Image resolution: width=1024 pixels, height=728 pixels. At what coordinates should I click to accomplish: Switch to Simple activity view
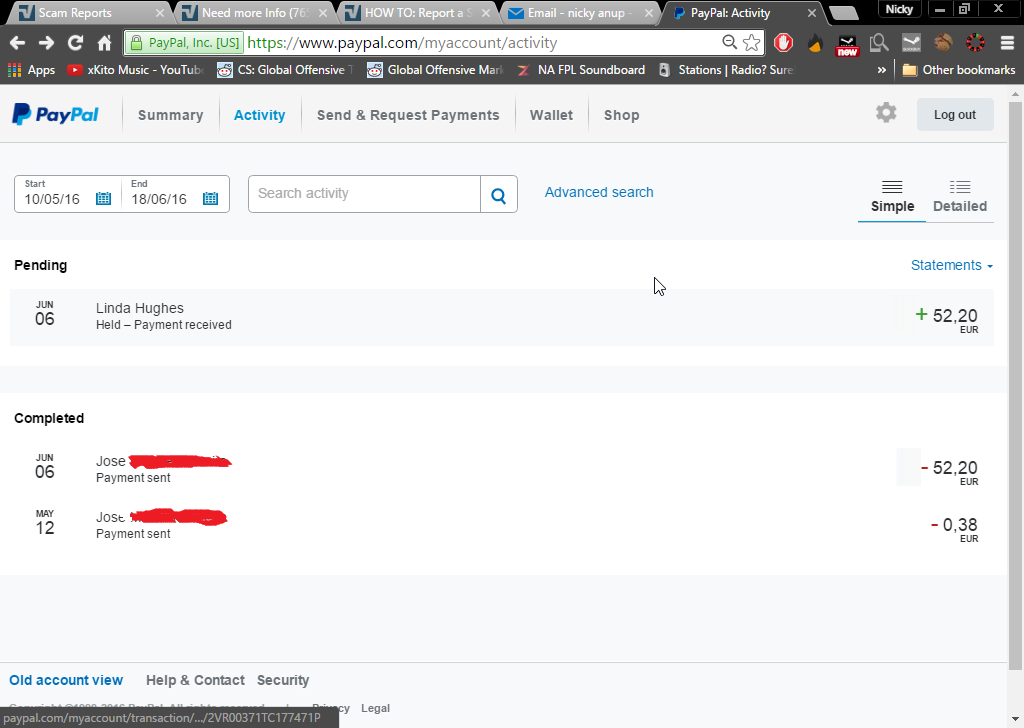point(892,196)
